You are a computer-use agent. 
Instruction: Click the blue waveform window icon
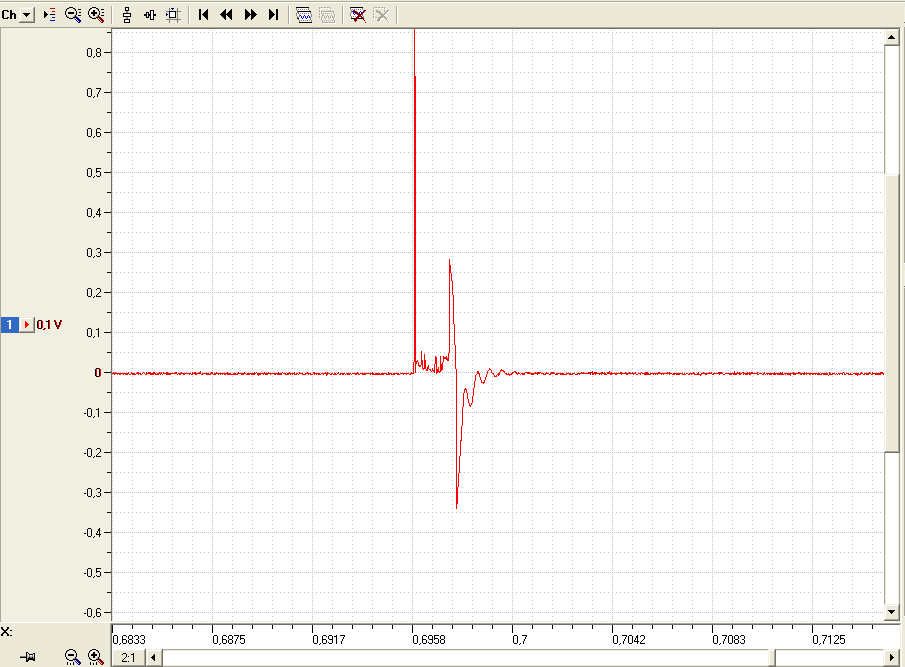[x=304, y=15]
